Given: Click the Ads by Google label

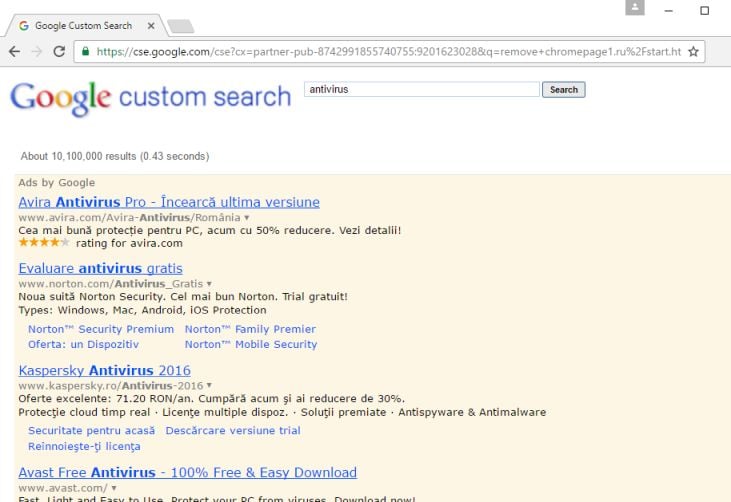Looking at the screenshot, I should click(x=56, y=183).
